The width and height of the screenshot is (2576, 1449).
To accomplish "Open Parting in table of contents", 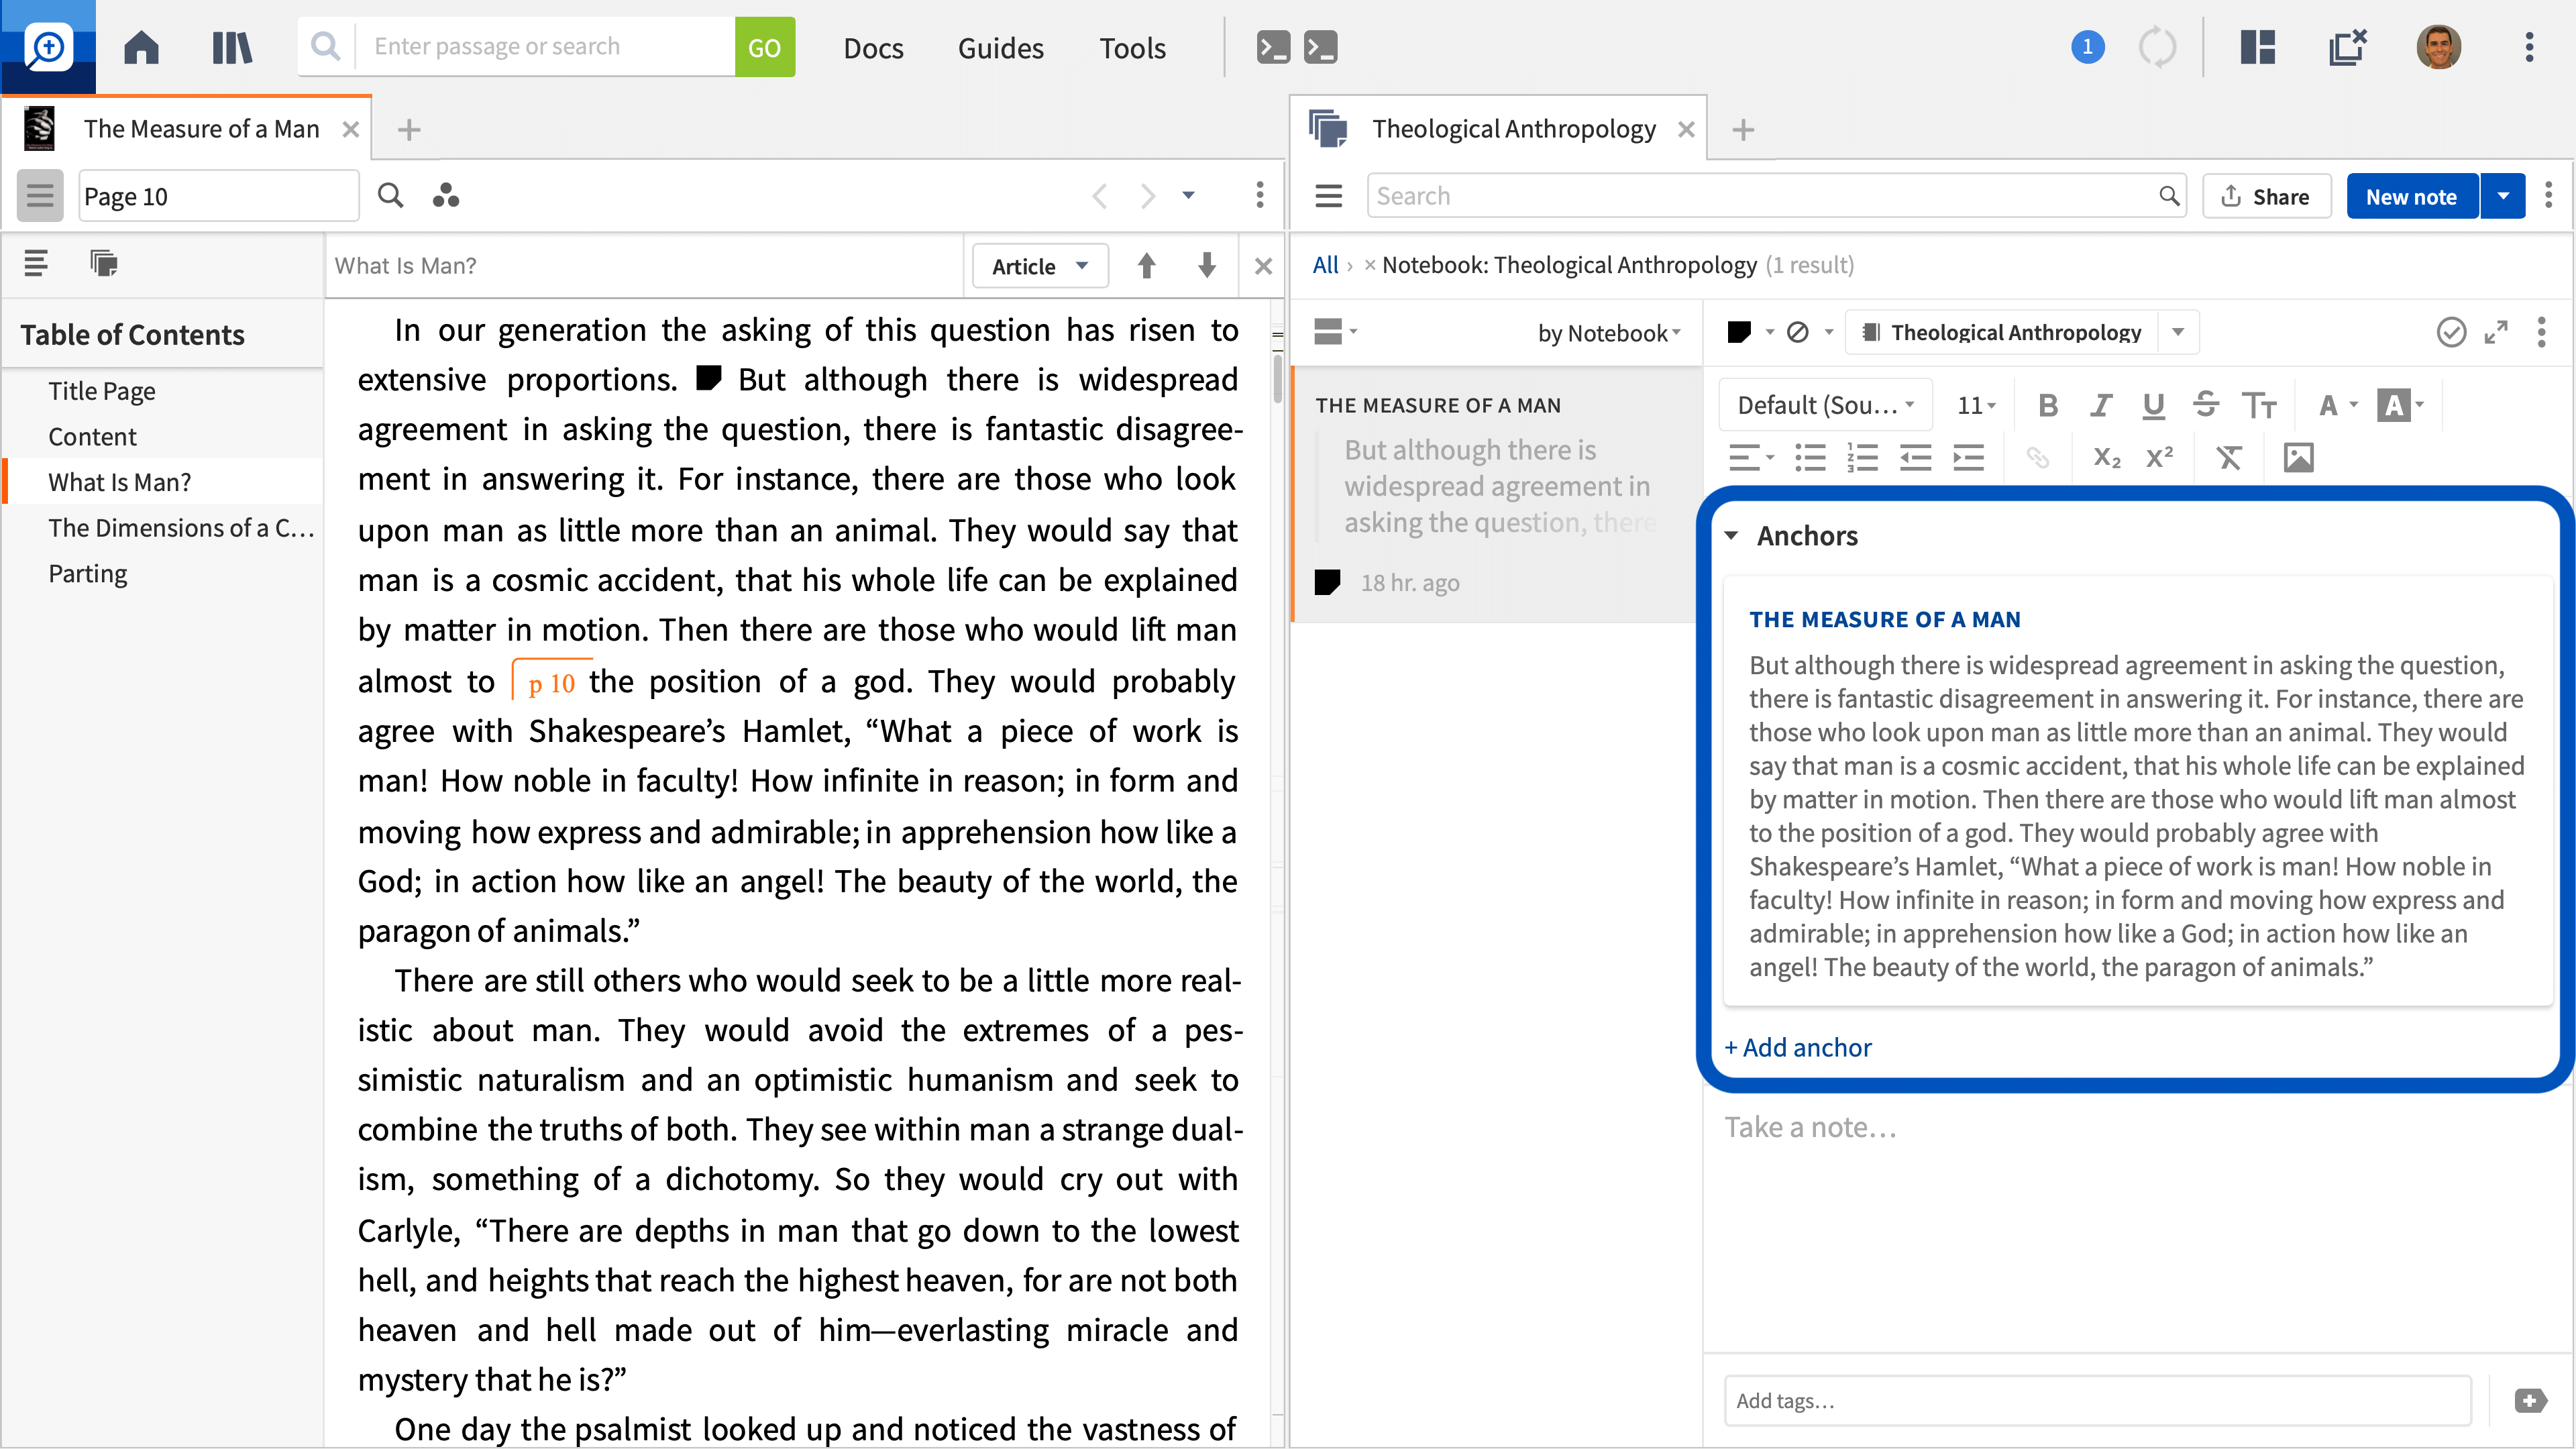I will (x=88, y=574).
